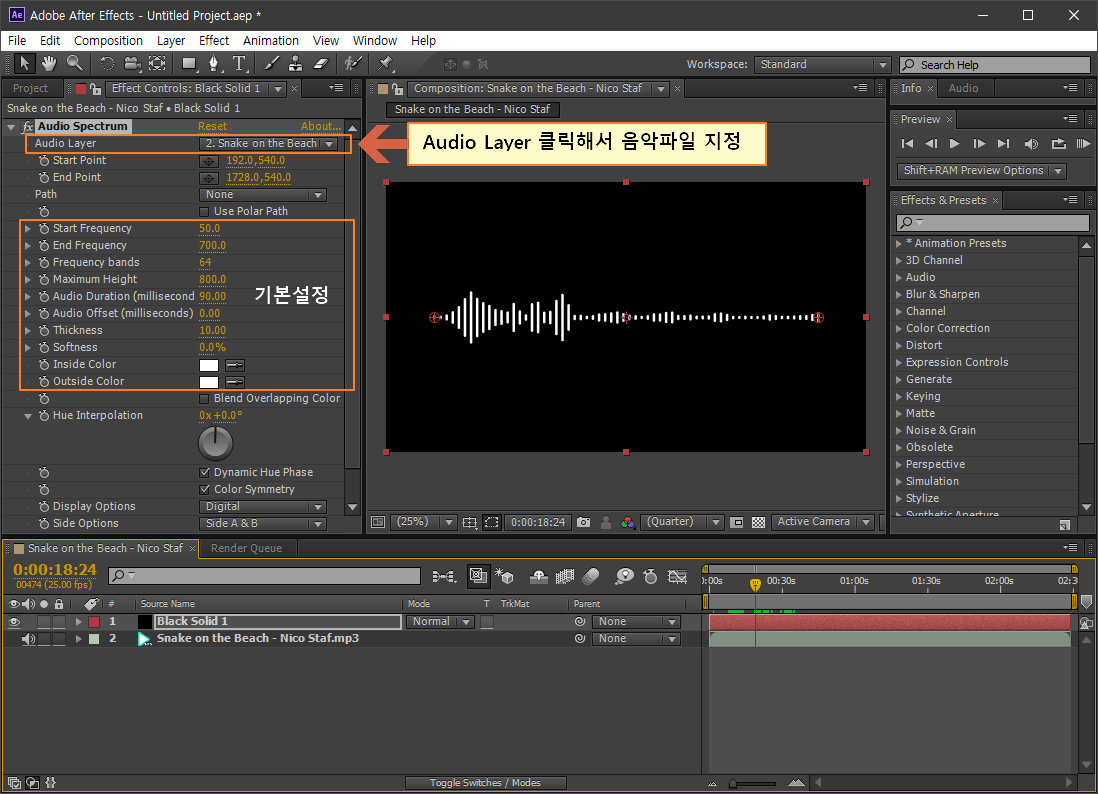Select the Clone Stamp tool

pos(296,64)
